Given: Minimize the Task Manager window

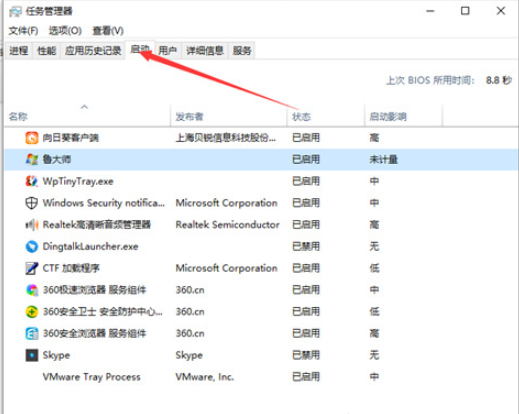Looking at the screenshot, I should [x=430, y=11].
